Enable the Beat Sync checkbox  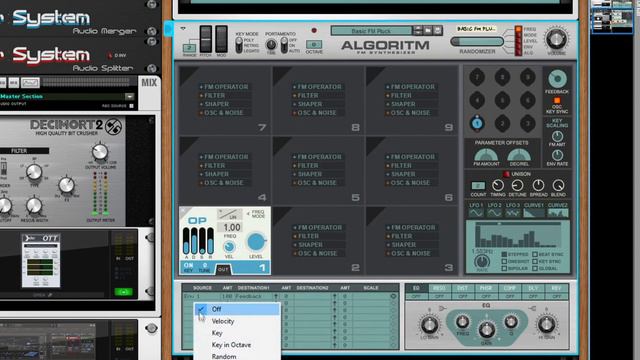click(535, 254)
